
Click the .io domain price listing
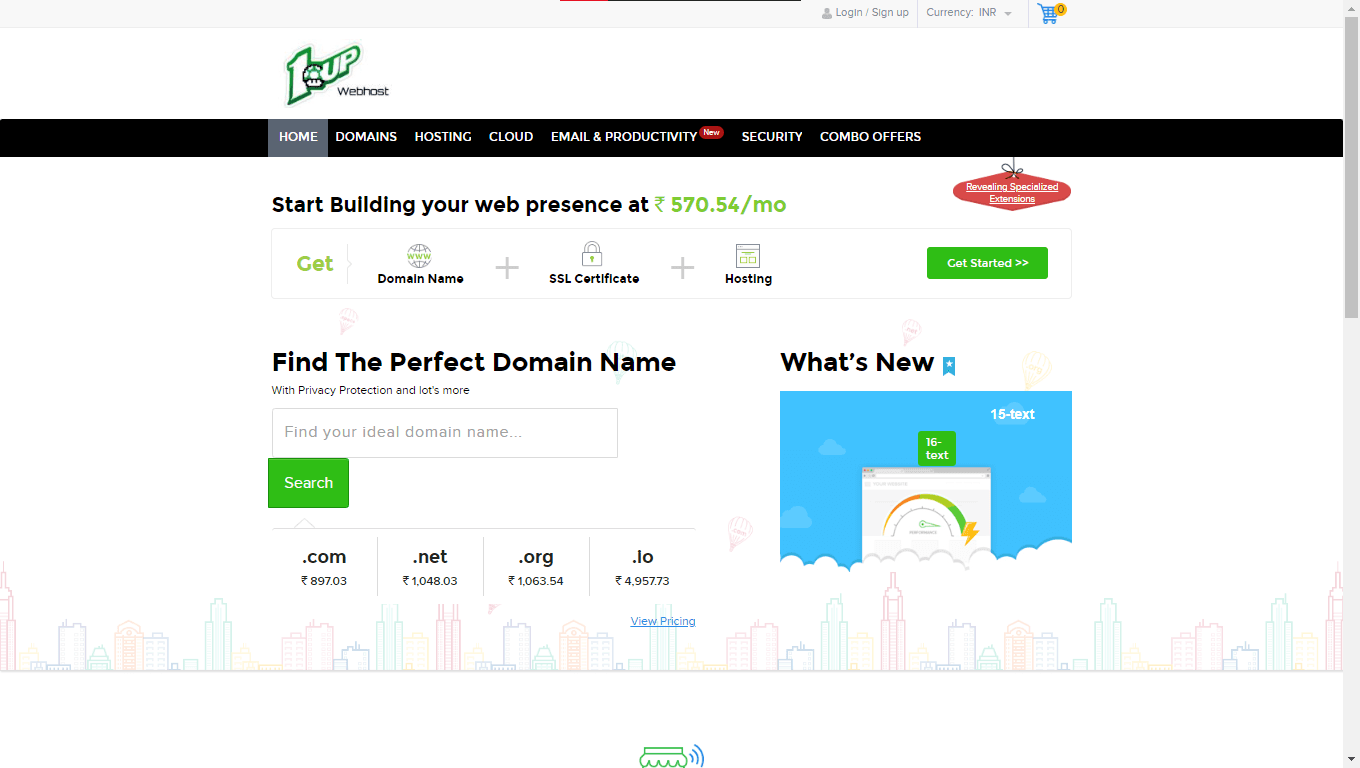coord(644,566)
